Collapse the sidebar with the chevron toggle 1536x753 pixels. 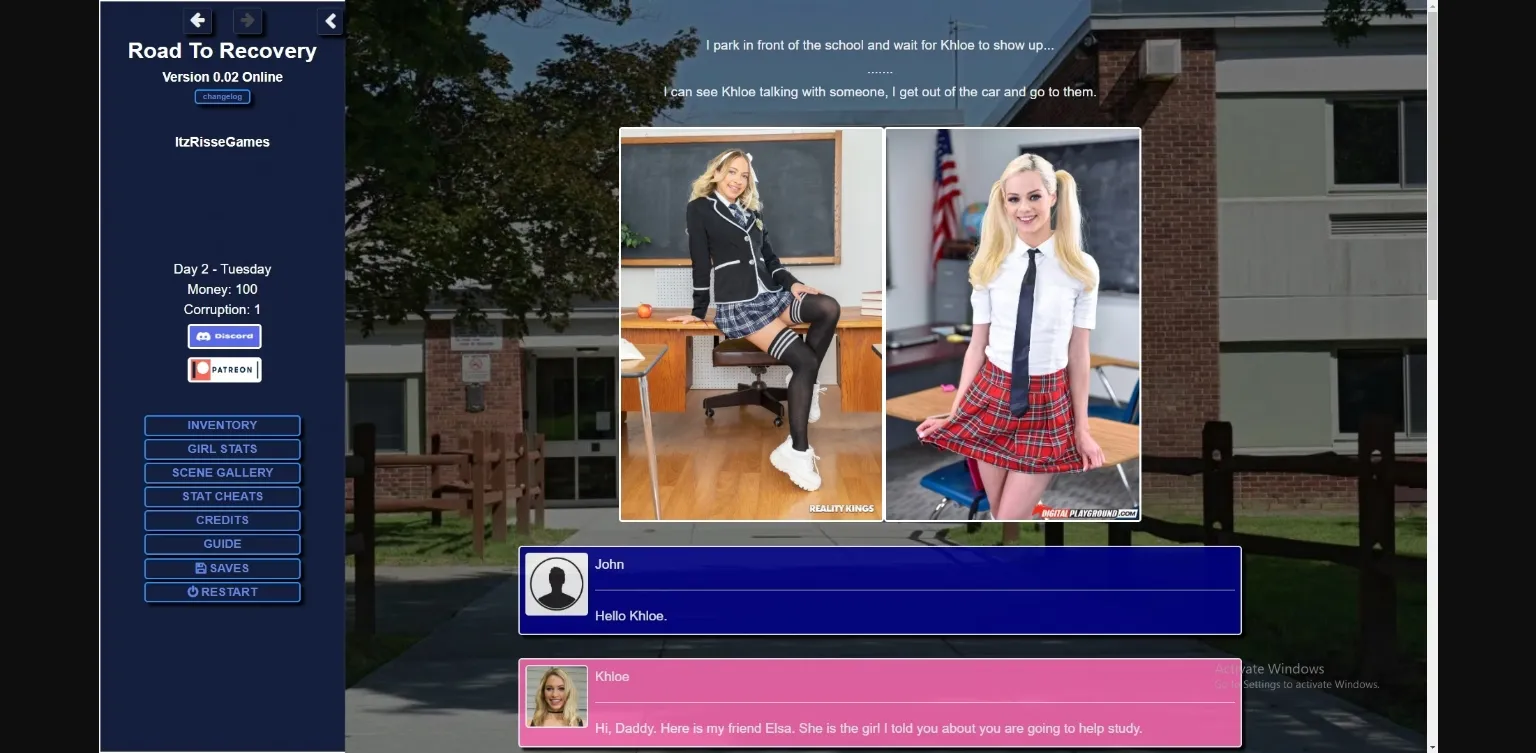click(330, 21)
